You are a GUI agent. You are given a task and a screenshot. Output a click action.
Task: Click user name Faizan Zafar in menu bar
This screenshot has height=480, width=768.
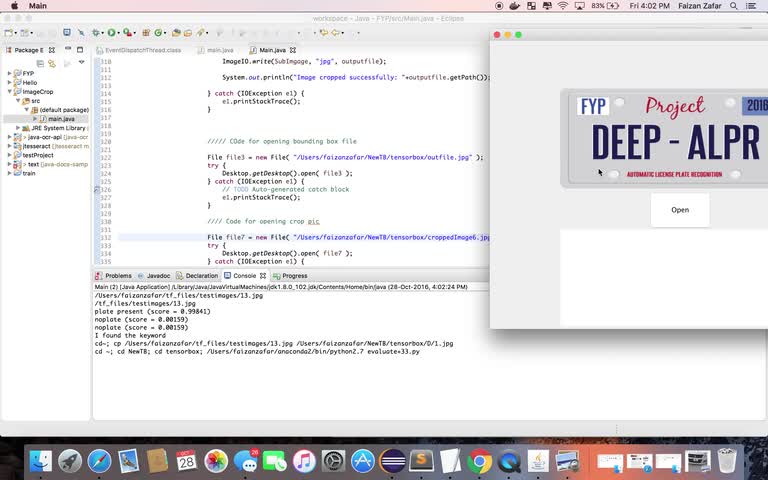click(x=699, y=6)
